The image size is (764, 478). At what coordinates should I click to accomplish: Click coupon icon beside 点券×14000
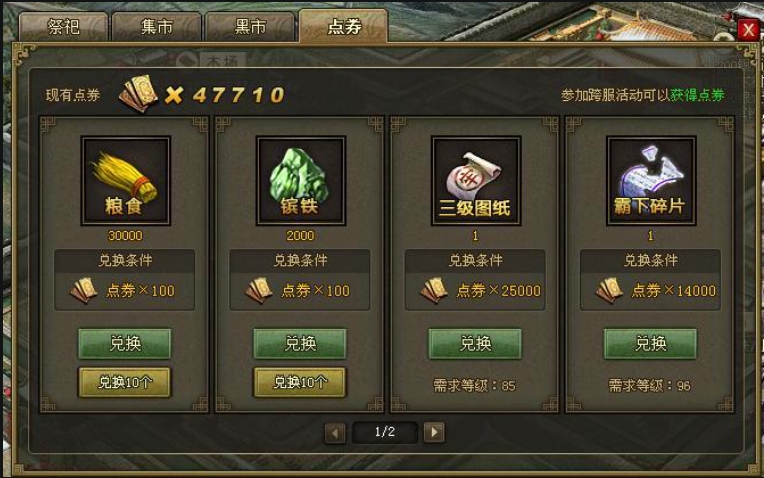coord(609,290)
